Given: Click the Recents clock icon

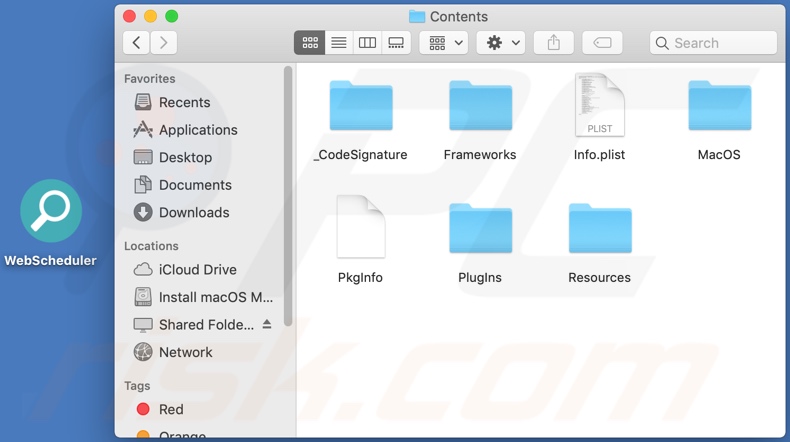Looking at the screenshot, I should pyautogui.click(x=143, y=102).
